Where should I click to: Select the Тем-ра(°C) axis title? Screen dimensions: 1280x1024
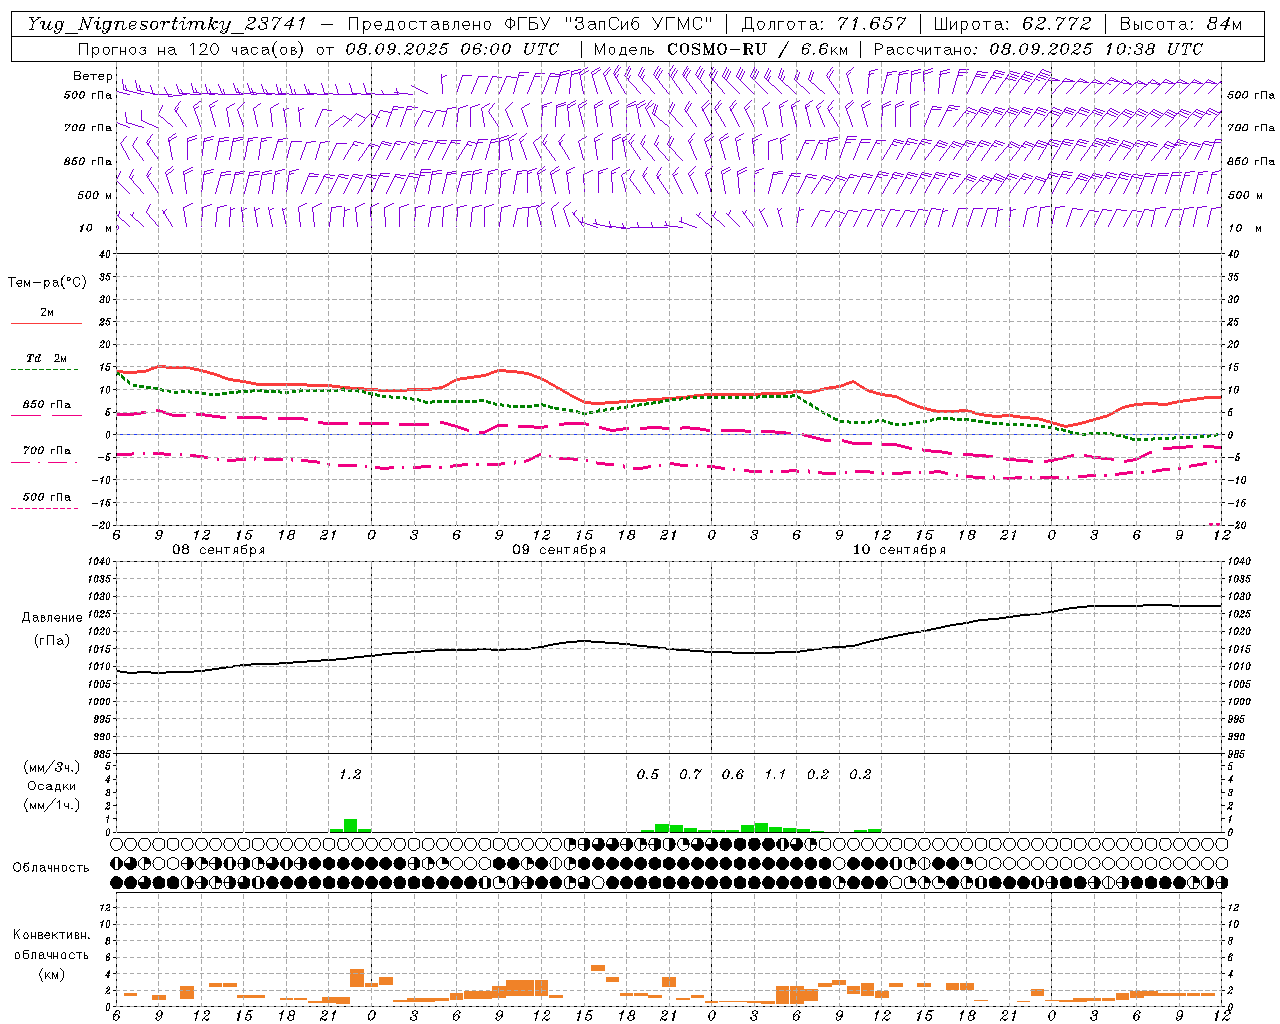(x=47, y=283)
